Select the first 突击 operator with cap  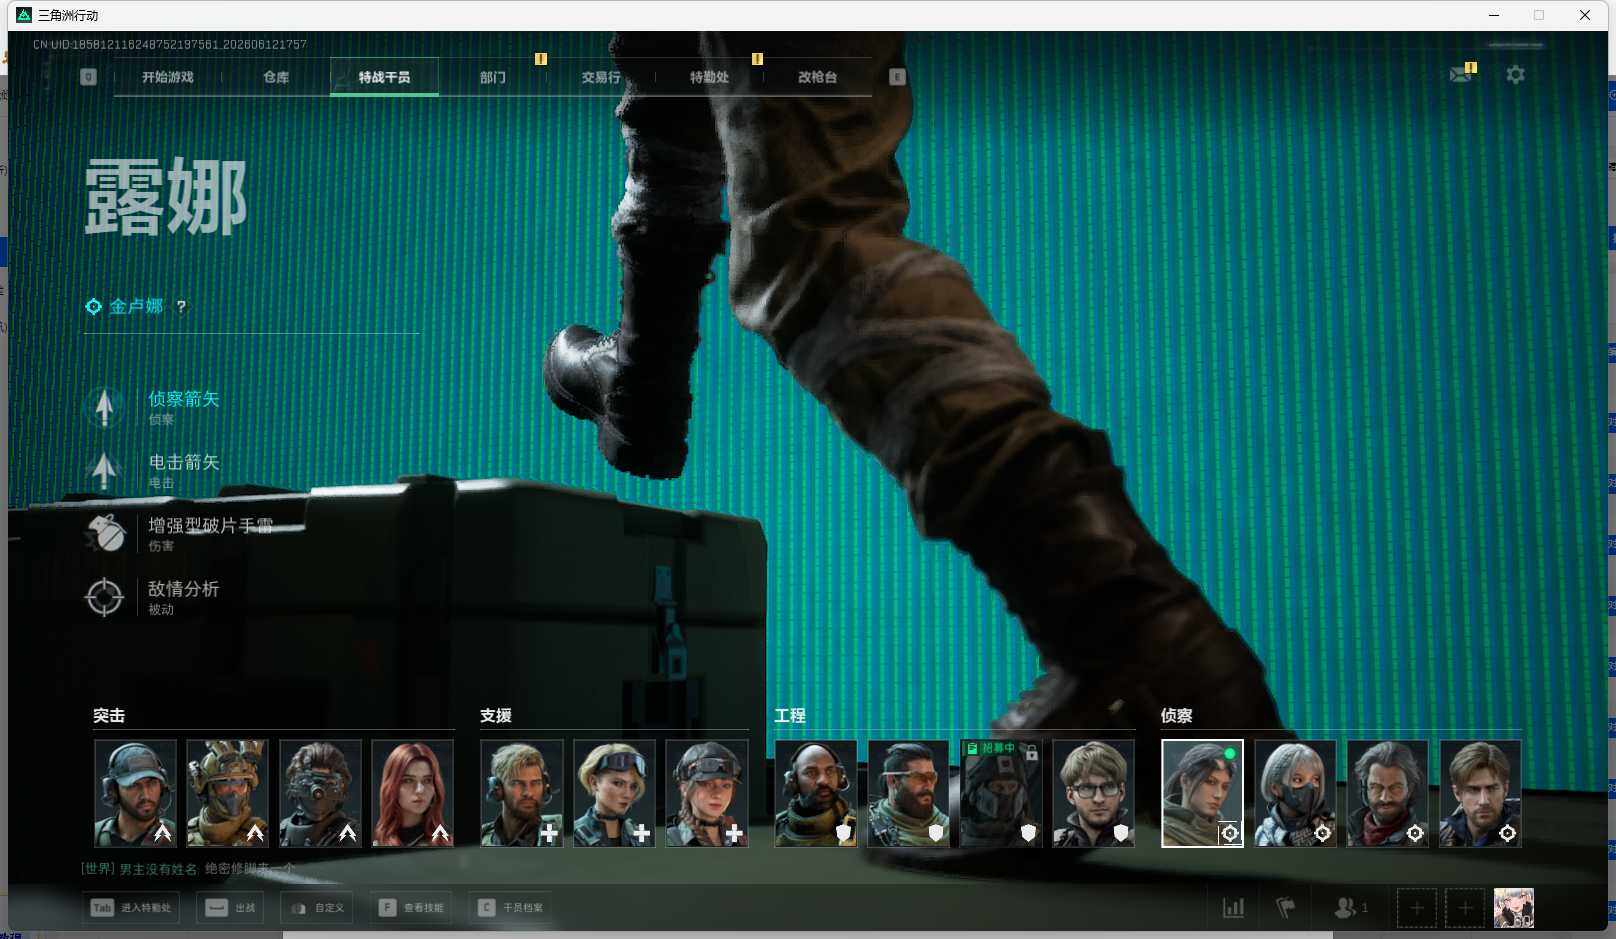[x=135, y=793]
